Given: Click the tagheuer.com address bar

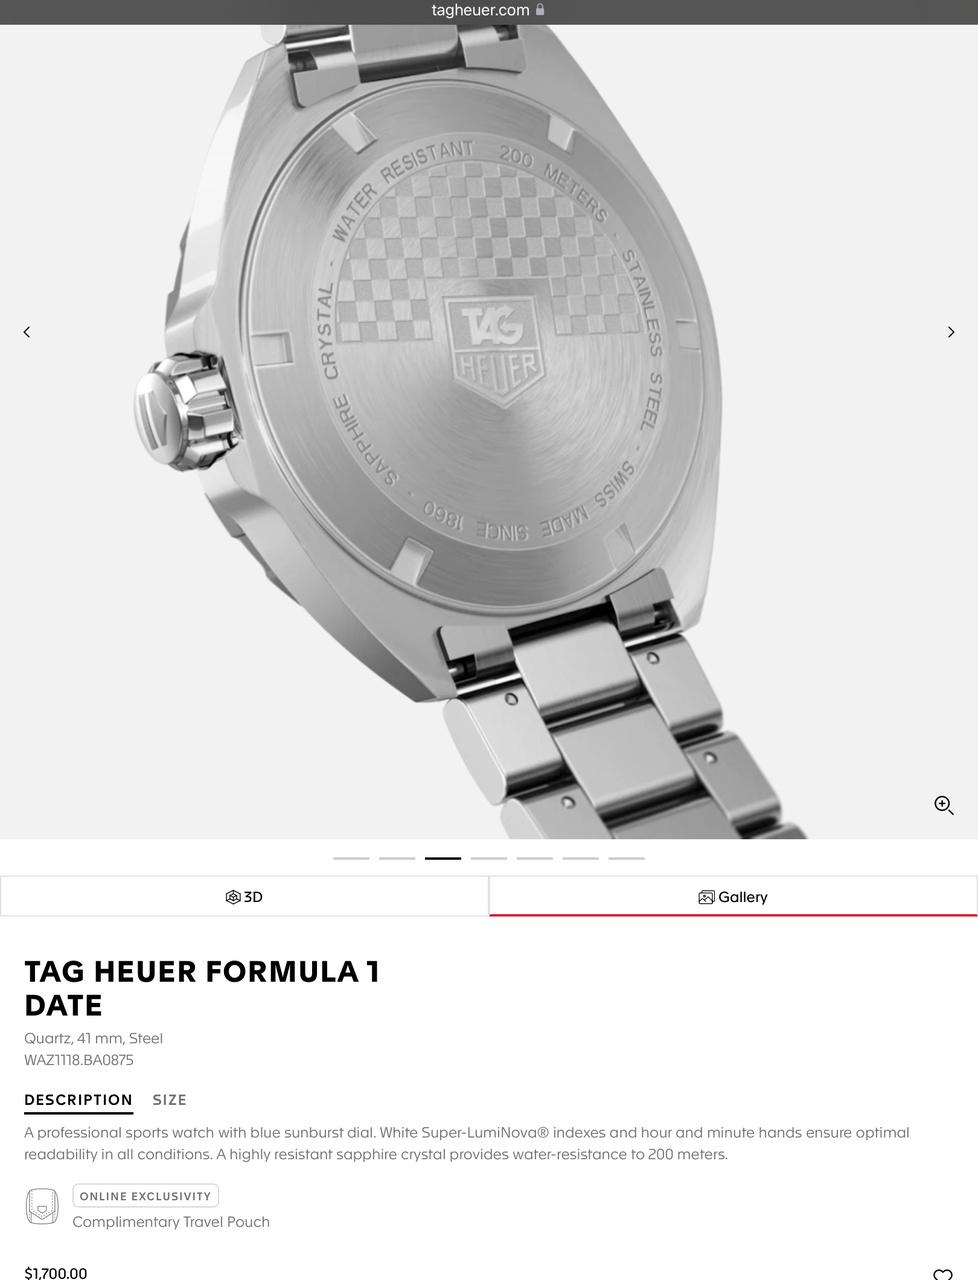Looking at the screenshot, I should coord(489,11).
